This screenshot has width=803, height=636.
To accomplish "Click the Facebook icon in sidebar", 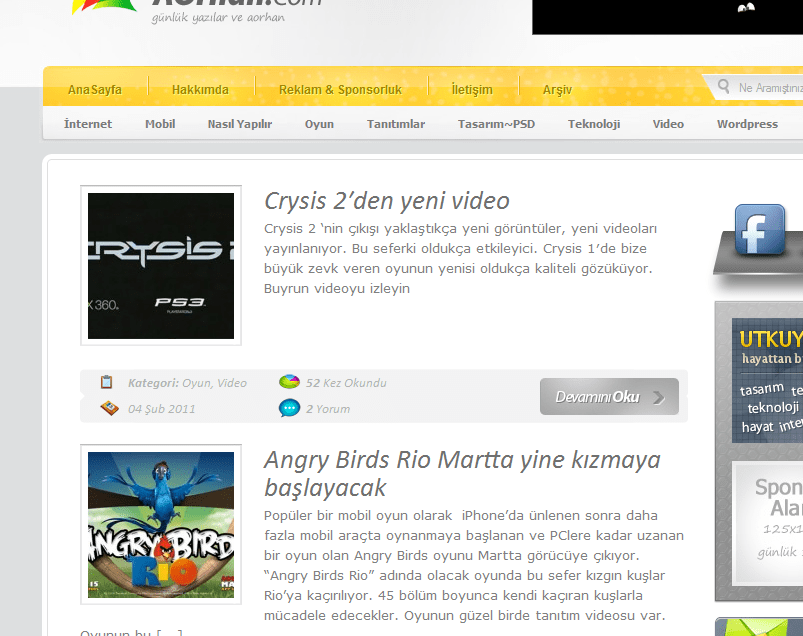I will coord(759,229).
